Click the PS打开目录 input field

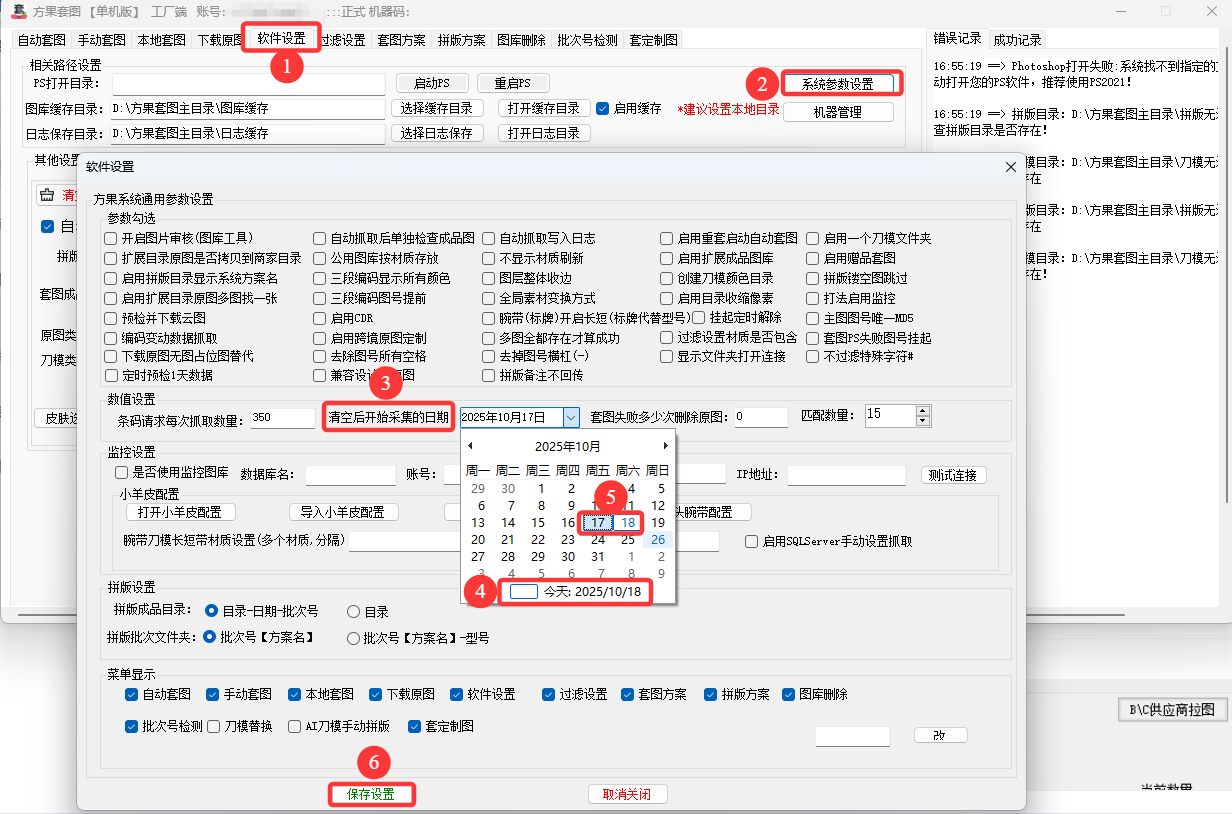coord(248,83)
